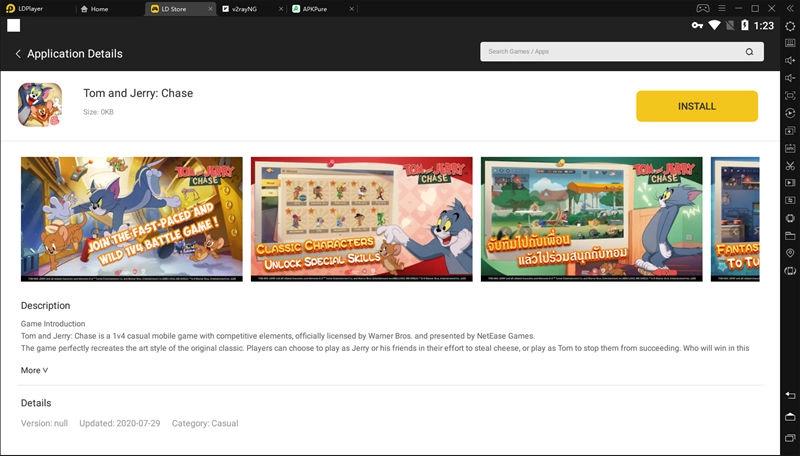Close the LD Store tab
Image resolution: width=800 pixels, height=456 pixels.
(x=209, y=9)
